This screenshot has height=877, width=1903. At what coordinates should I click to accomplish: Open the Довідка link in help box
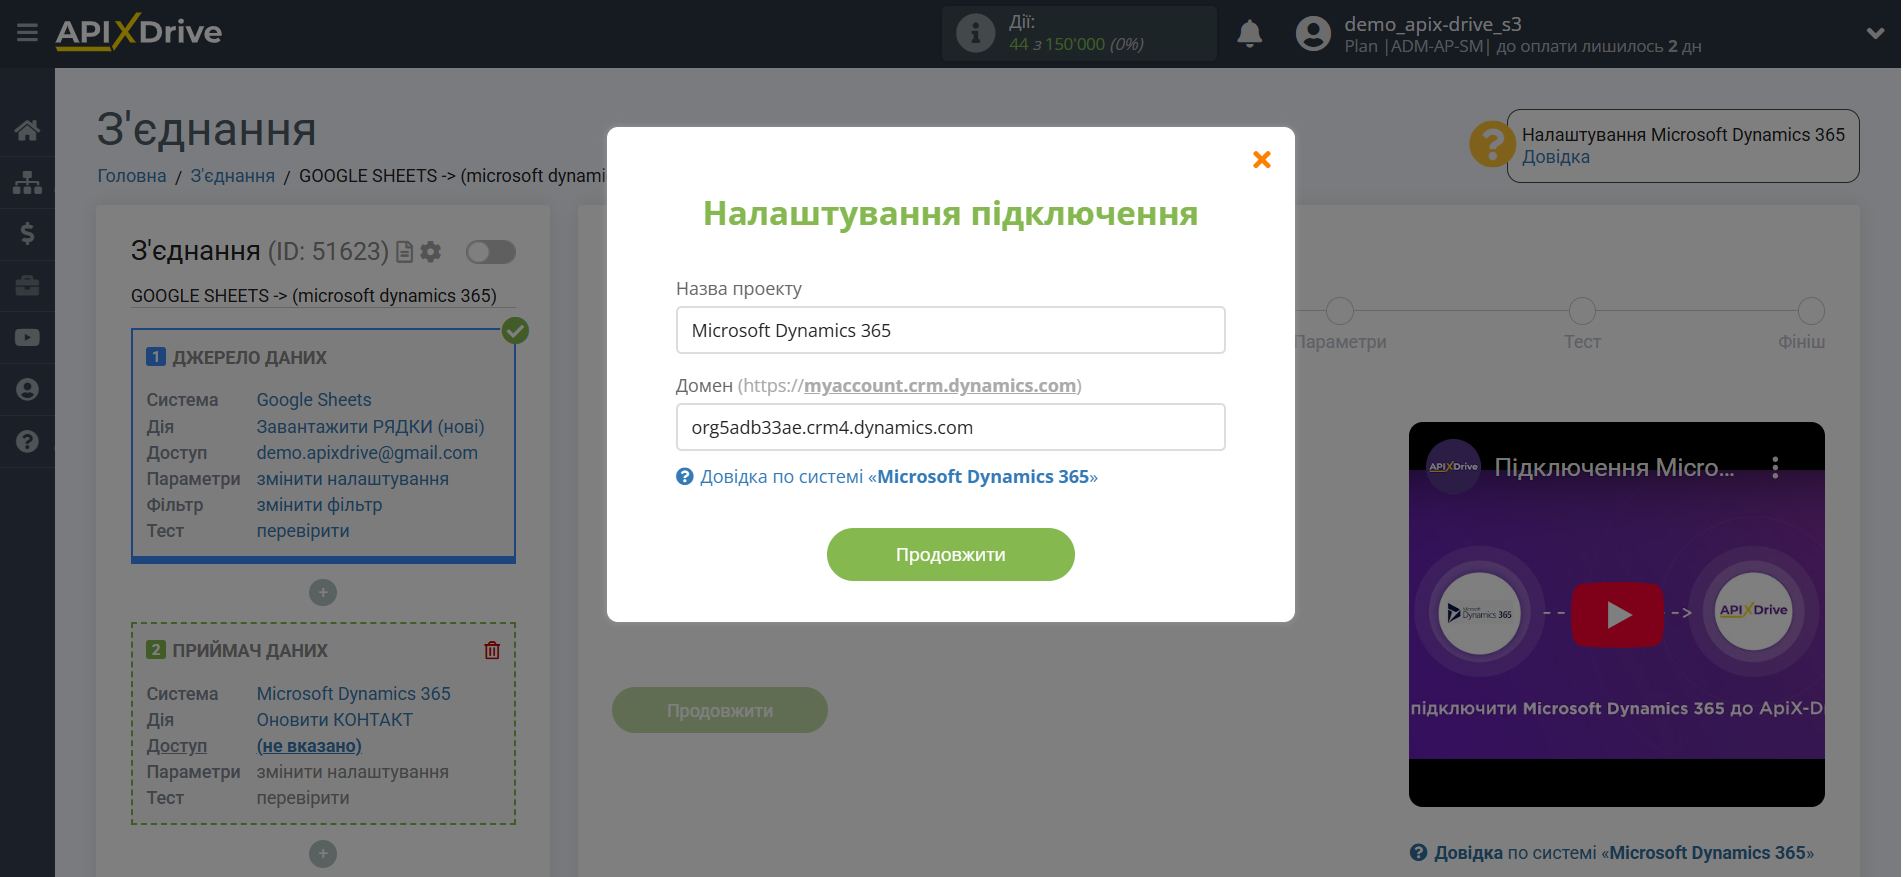coord(1556,157)
